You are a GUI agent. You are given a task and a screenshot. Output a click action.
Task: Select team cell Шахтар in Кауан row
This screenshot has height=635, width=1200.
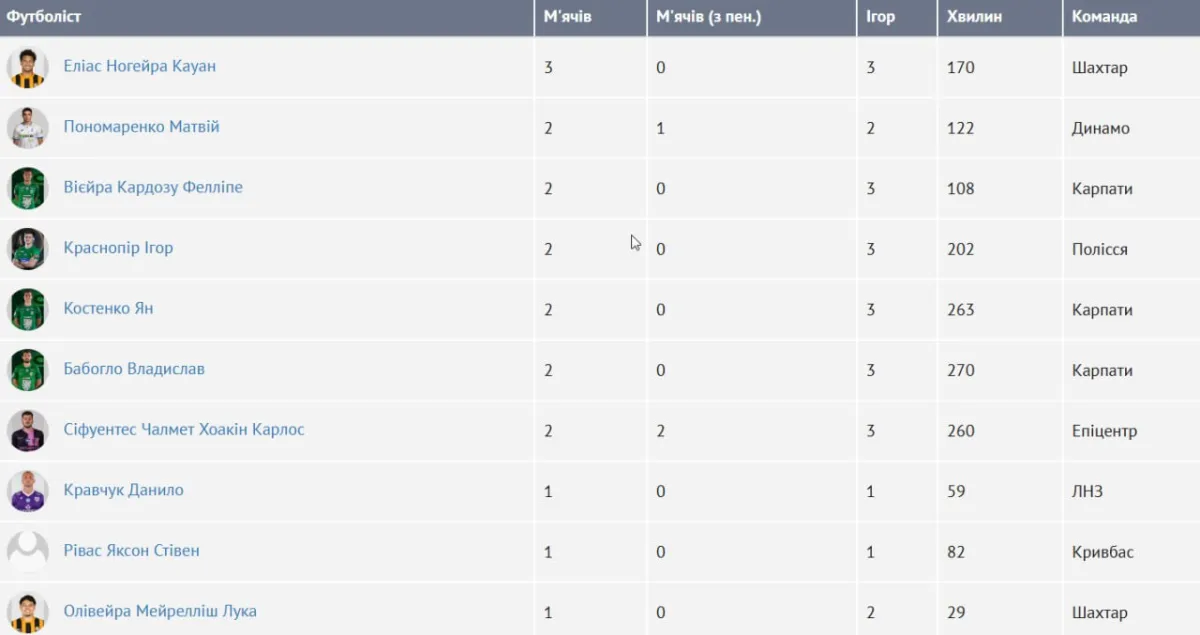tap(1099, 68)
